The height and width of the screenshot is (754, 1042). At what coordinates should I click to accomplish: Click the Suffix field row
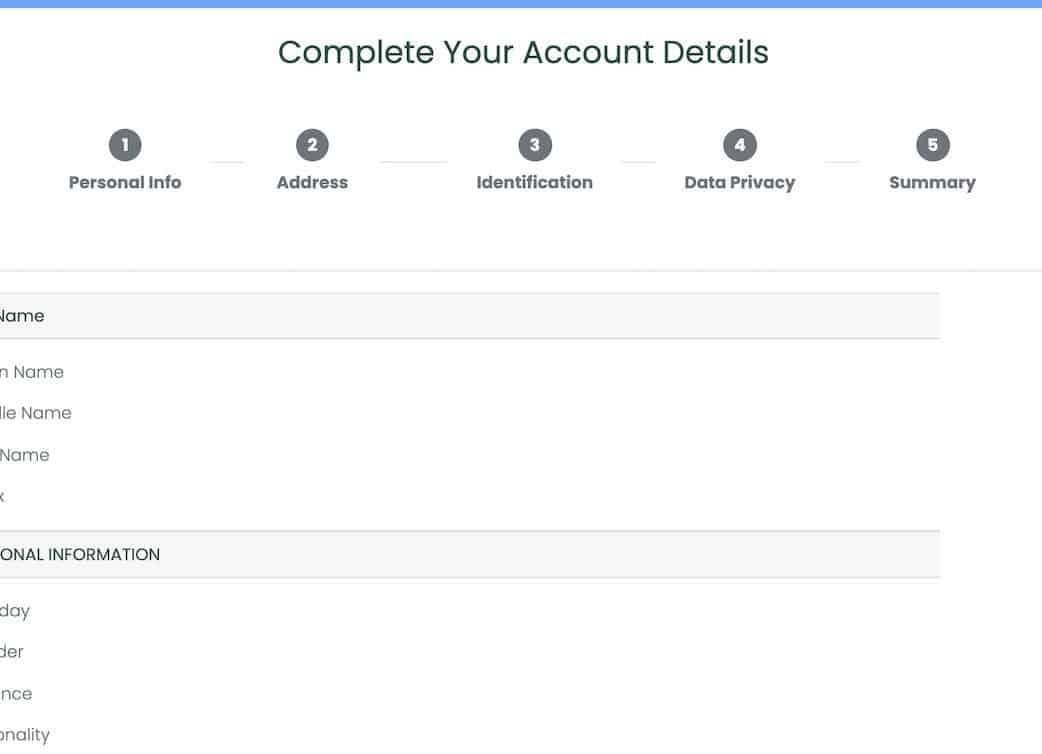(4, 496)
